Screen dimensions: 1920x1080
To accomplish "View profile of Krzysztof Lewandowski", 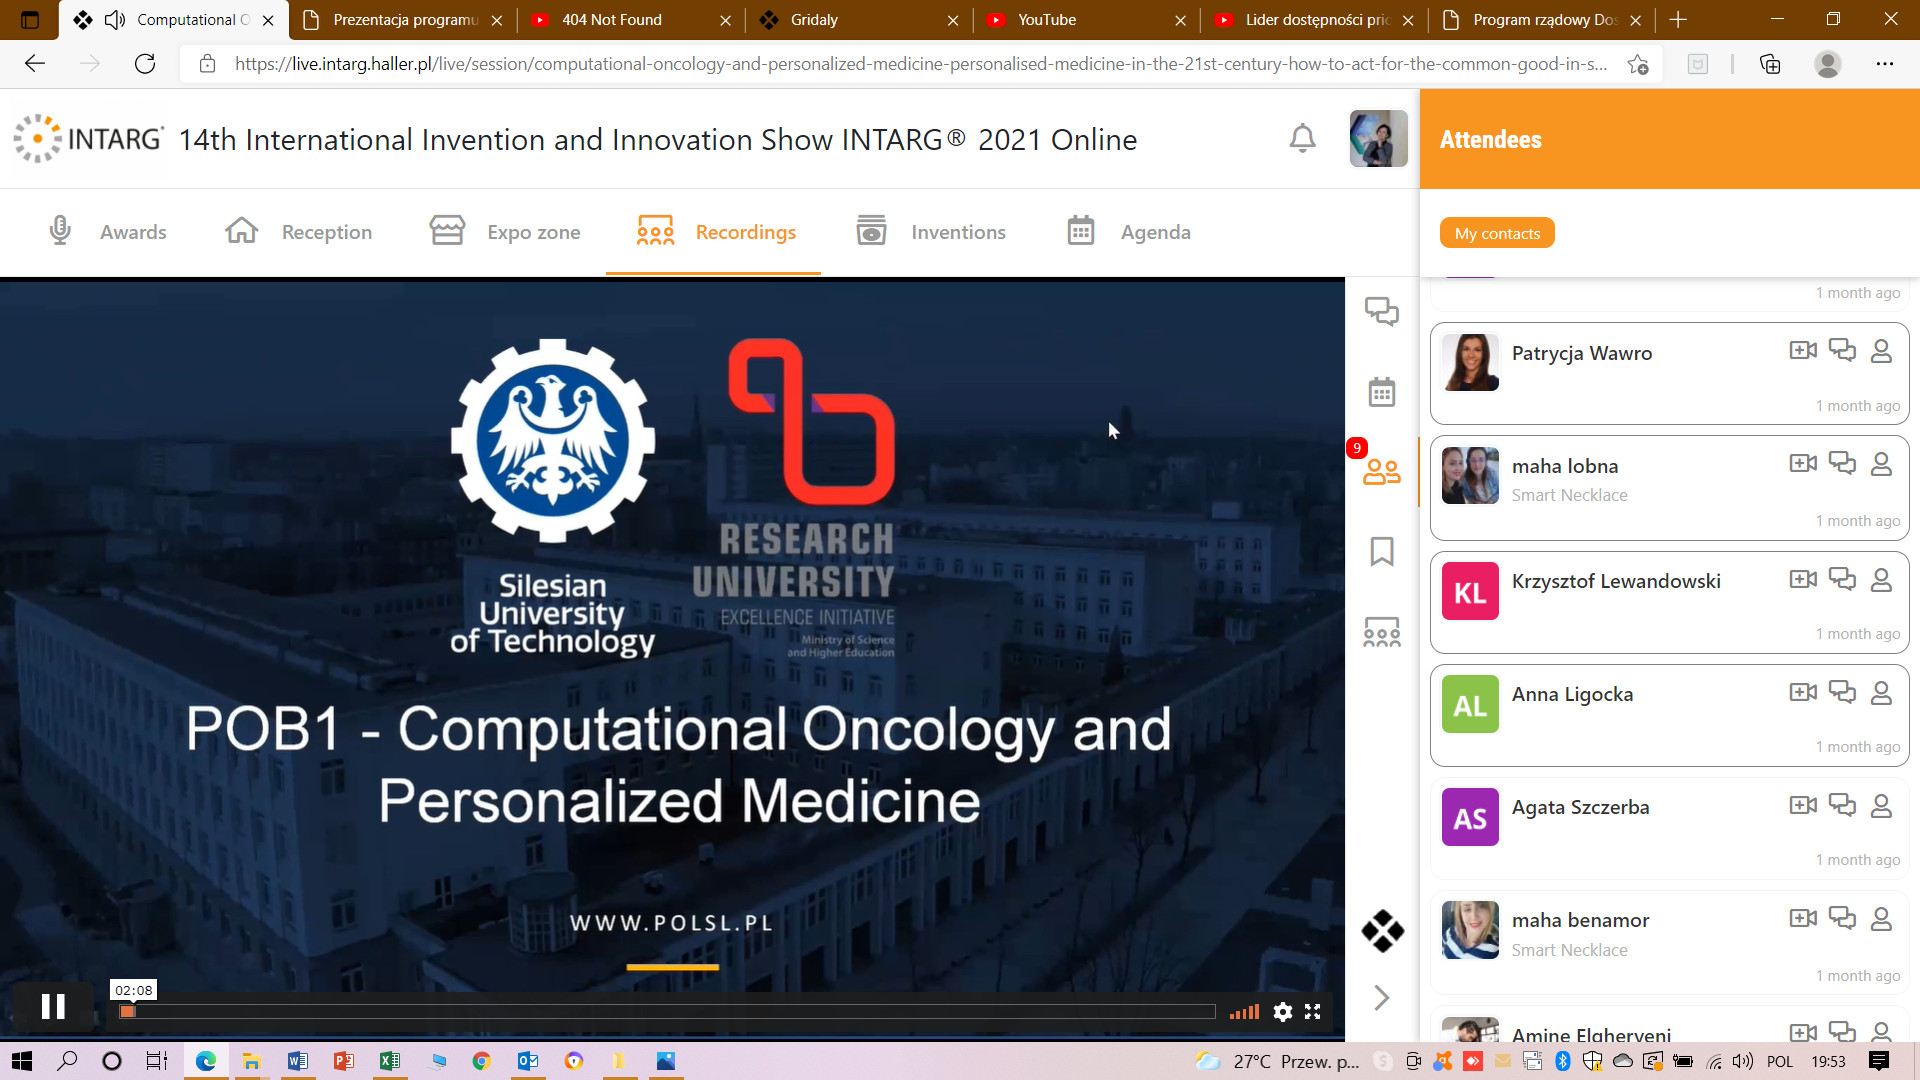I will coord(1881,580).
